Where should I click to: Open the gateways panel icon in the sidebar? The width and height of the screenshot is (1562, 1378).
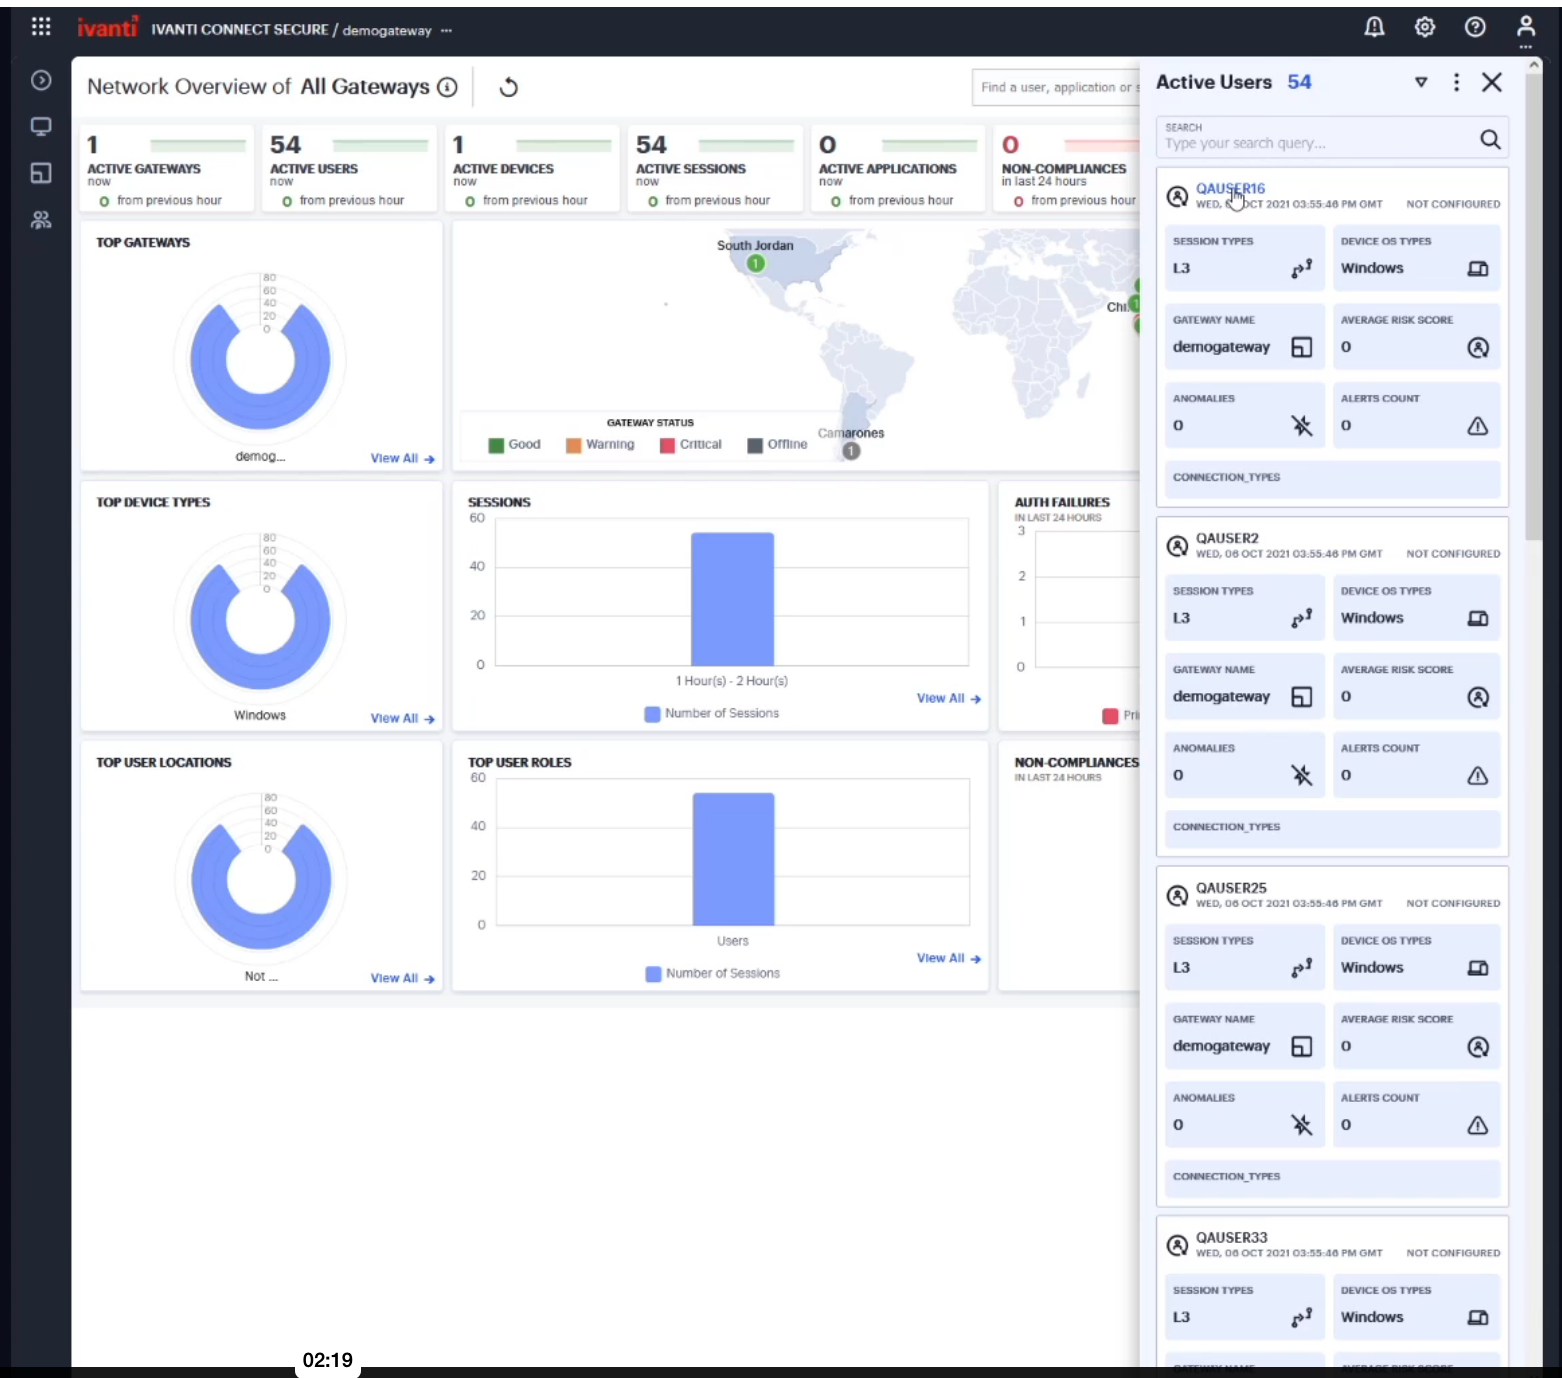[40, 173]
